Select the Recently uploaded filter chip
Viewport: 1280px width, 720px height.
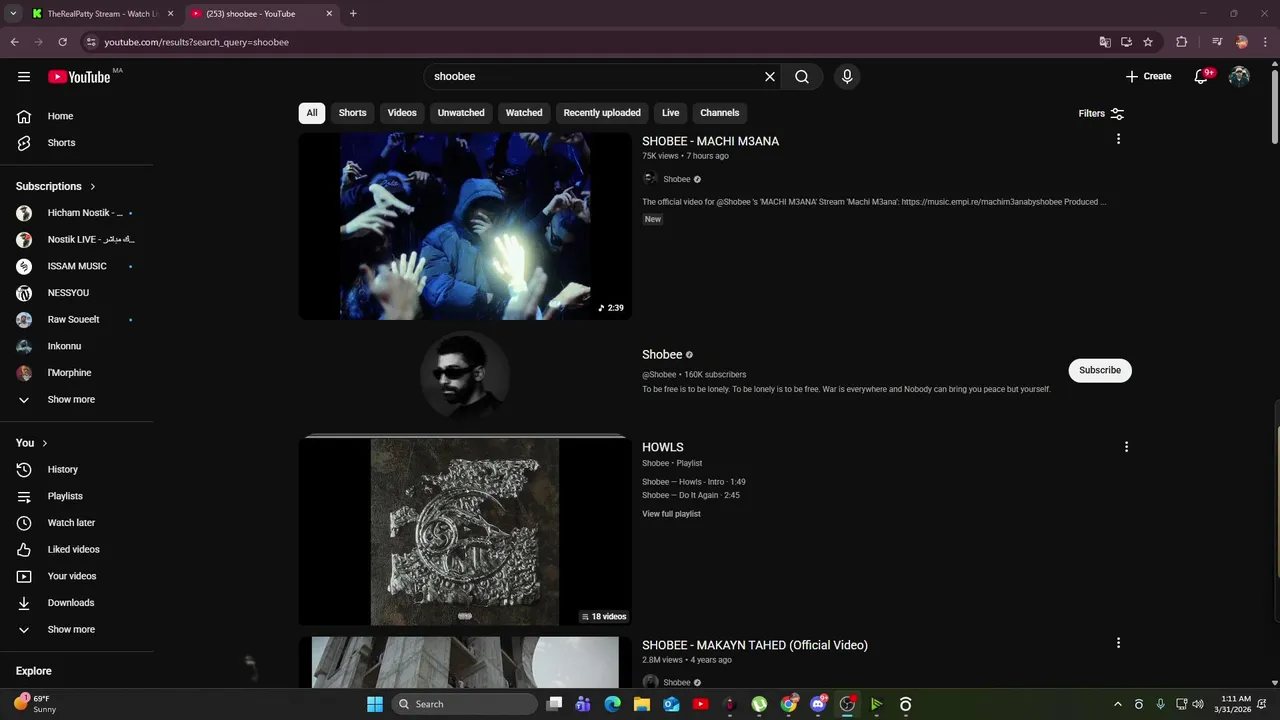pyautogui.click(x=602, y=113)
